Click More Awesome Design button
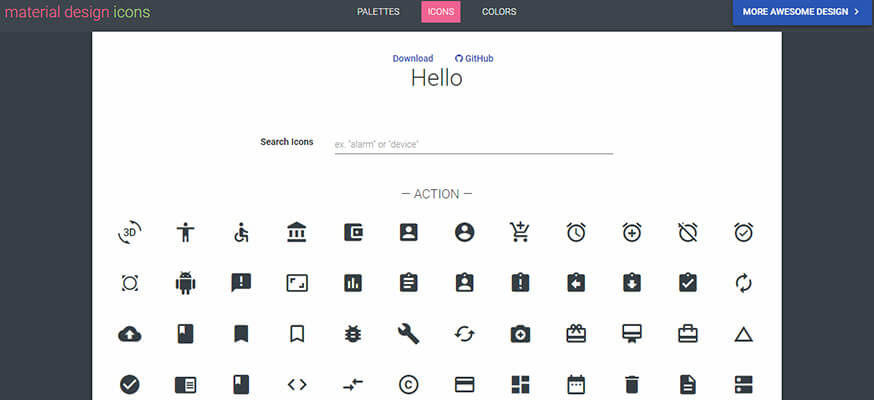Image resolution: width=874 pixels, height=400 pixels. click(x=802, y=12)
